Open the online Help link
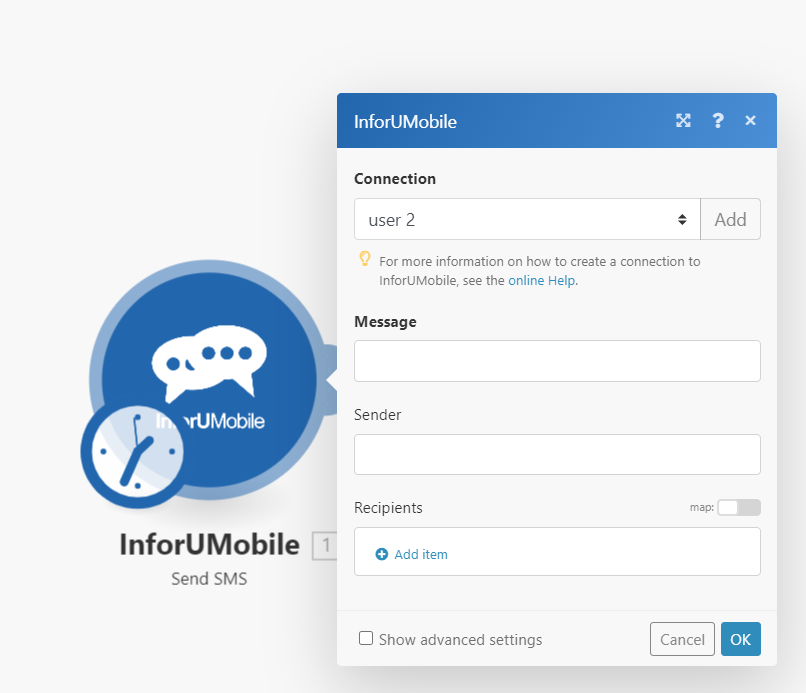The height and width of the screenshot is (693, 806). (541, 281)
